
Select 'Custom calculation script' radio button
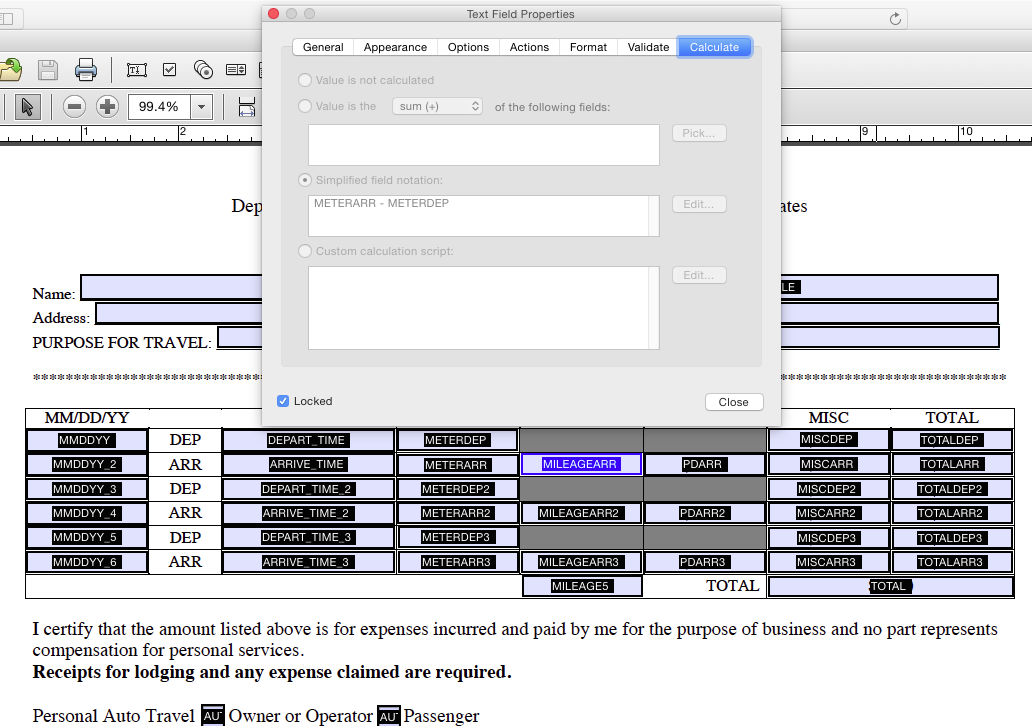[305, 251]
